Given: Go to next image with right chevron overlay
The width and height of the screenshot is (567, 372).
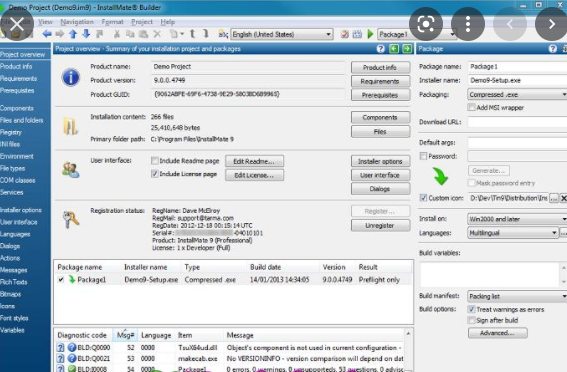Looking at the screenshot, I should (x=551, y=24).
